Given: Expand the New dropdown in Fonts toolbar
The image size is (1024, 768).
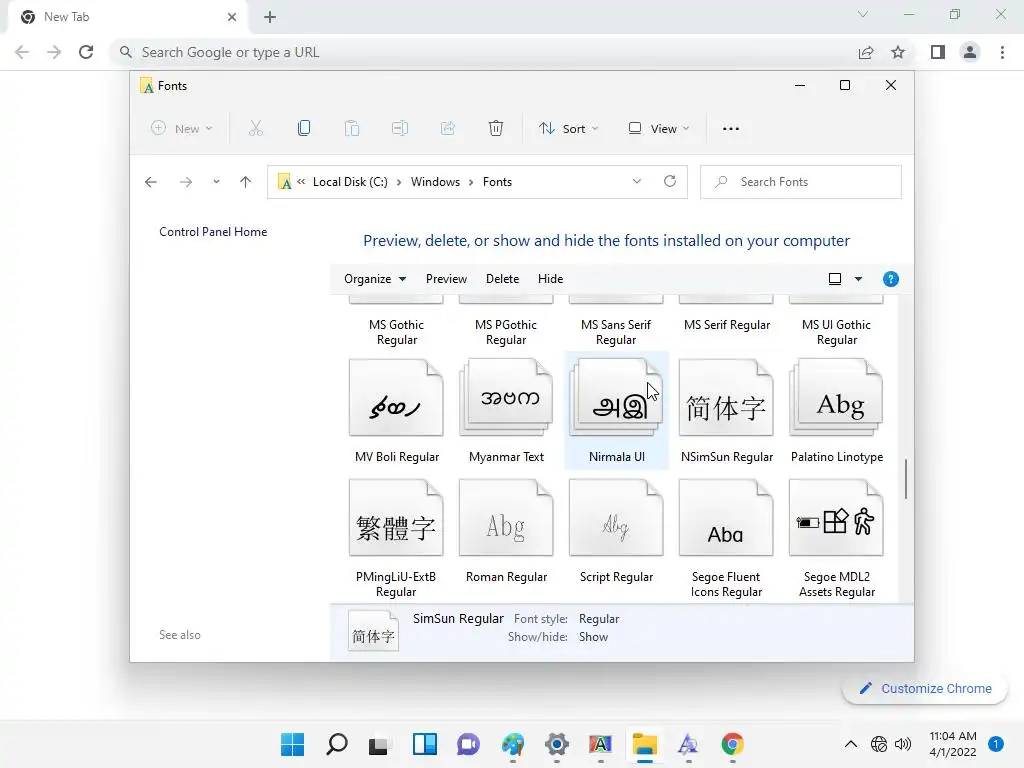Looking at the screenshot, I should click(182, 129).
